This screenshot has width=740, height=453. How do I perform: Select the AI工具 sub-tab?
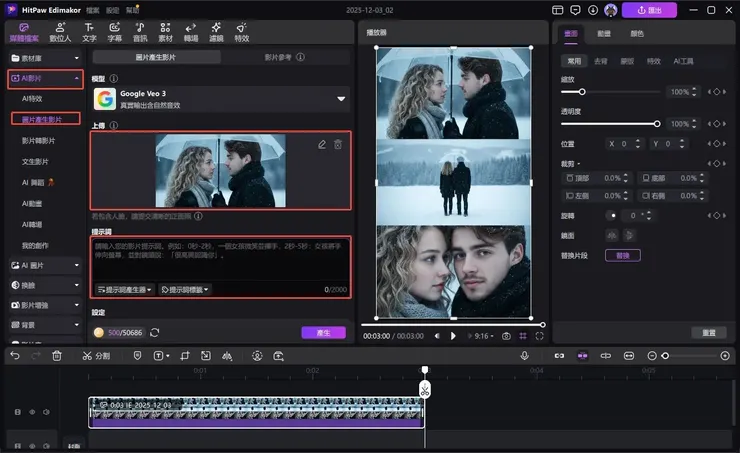(x=683, y=61)
